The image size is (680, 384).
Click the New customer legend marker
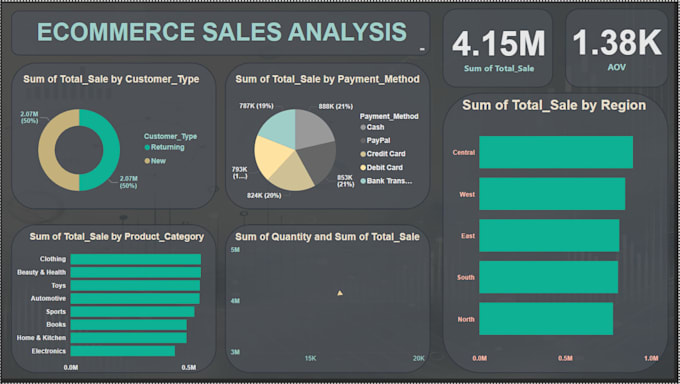(x=147, y=161)
